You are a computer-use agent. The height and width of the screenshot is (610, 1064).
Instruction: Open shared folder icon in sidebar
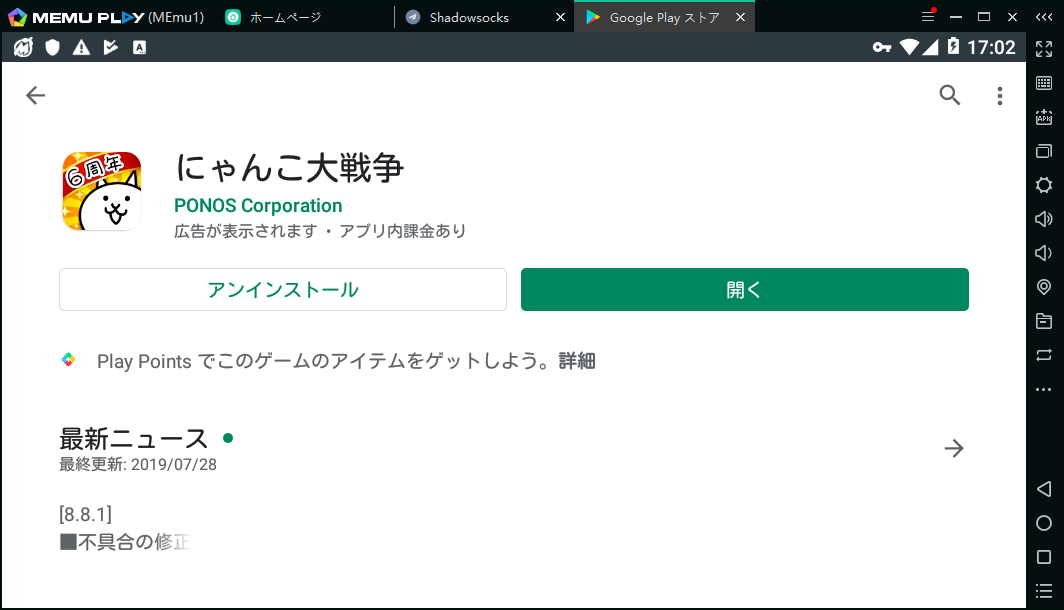coord(1044,321)
